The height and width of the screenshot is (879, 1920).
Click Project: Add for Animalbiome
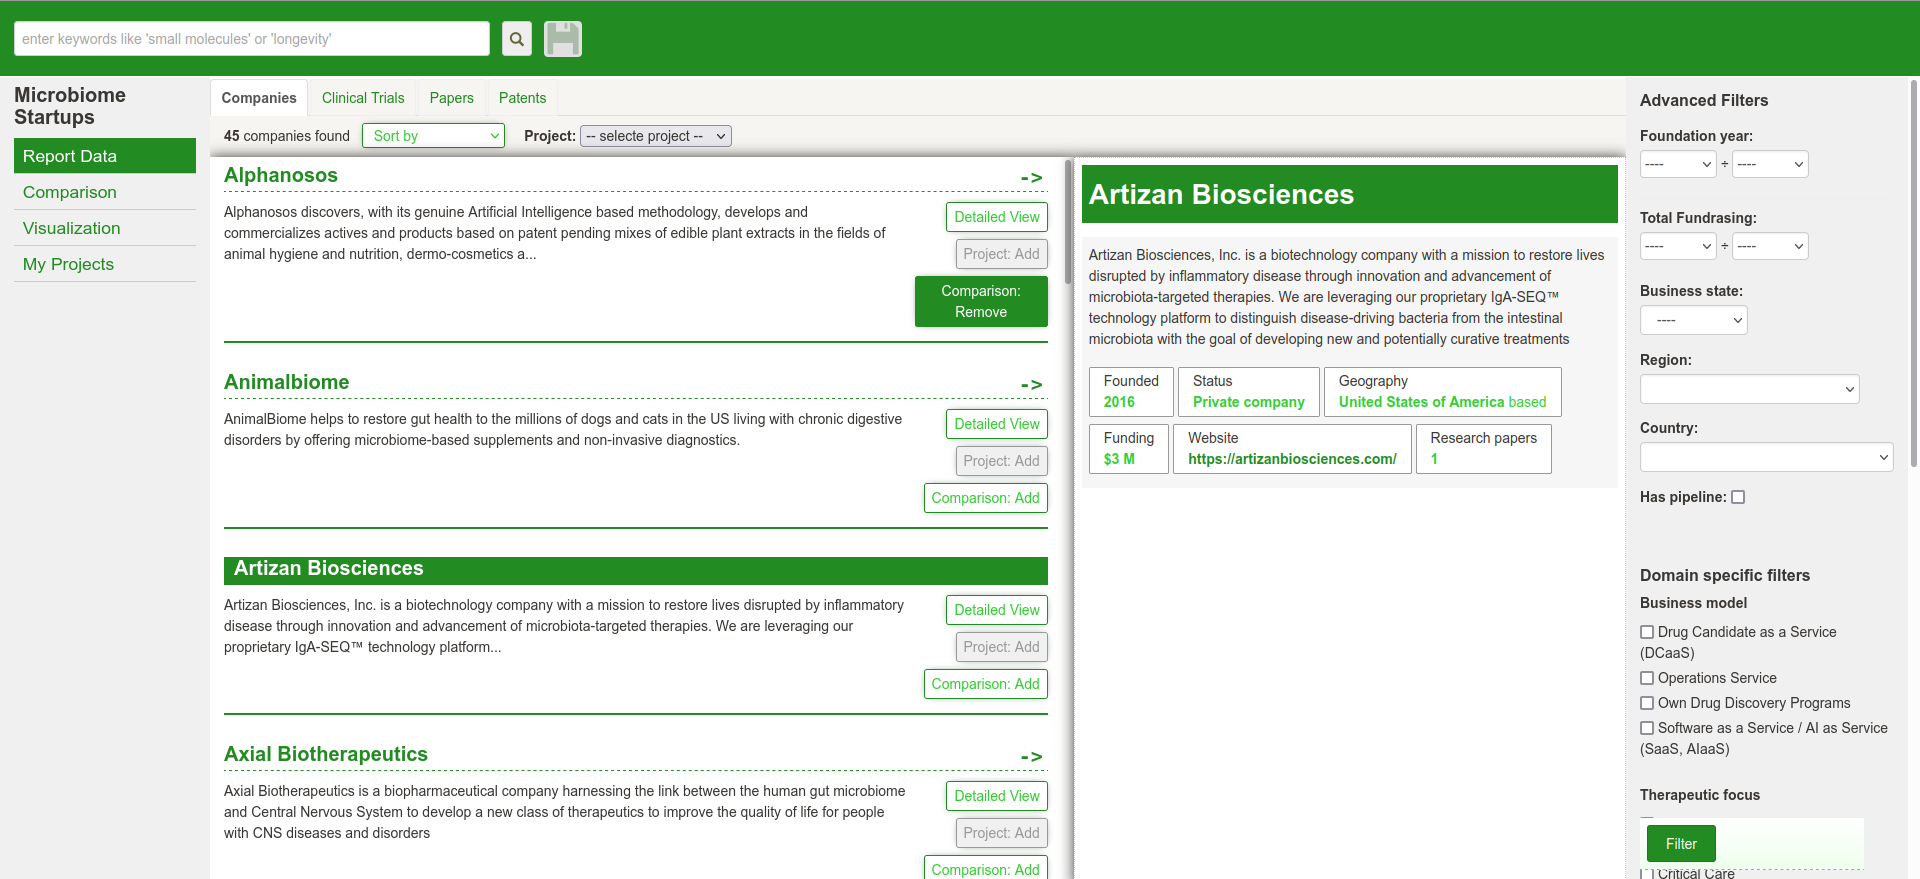point(1001,461)
